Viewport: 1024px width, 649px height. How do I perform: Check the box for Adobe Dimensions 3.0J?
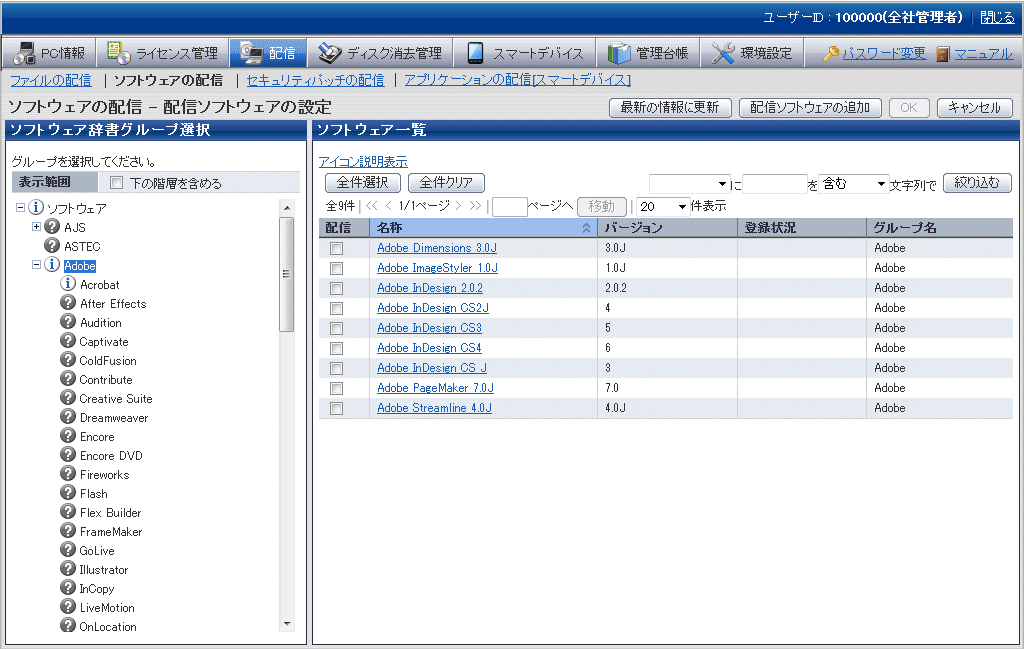pos(336,248)
